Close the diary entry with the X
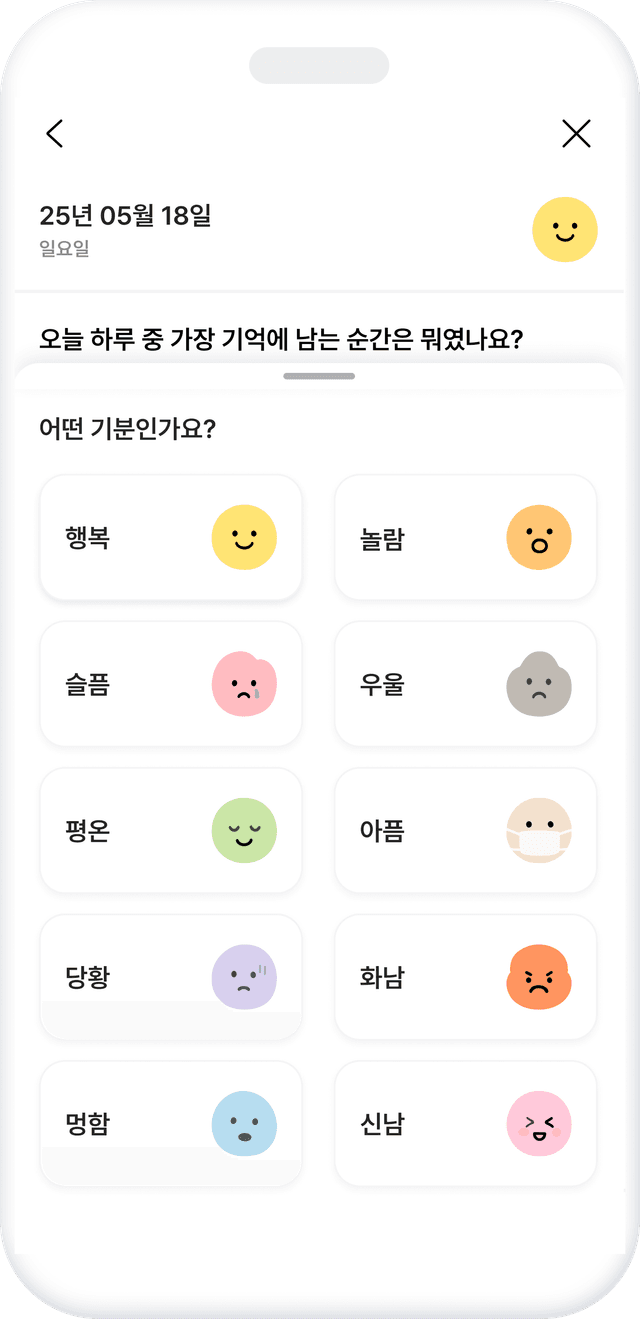Screen dimensions: 640x1319 (576, 133)
